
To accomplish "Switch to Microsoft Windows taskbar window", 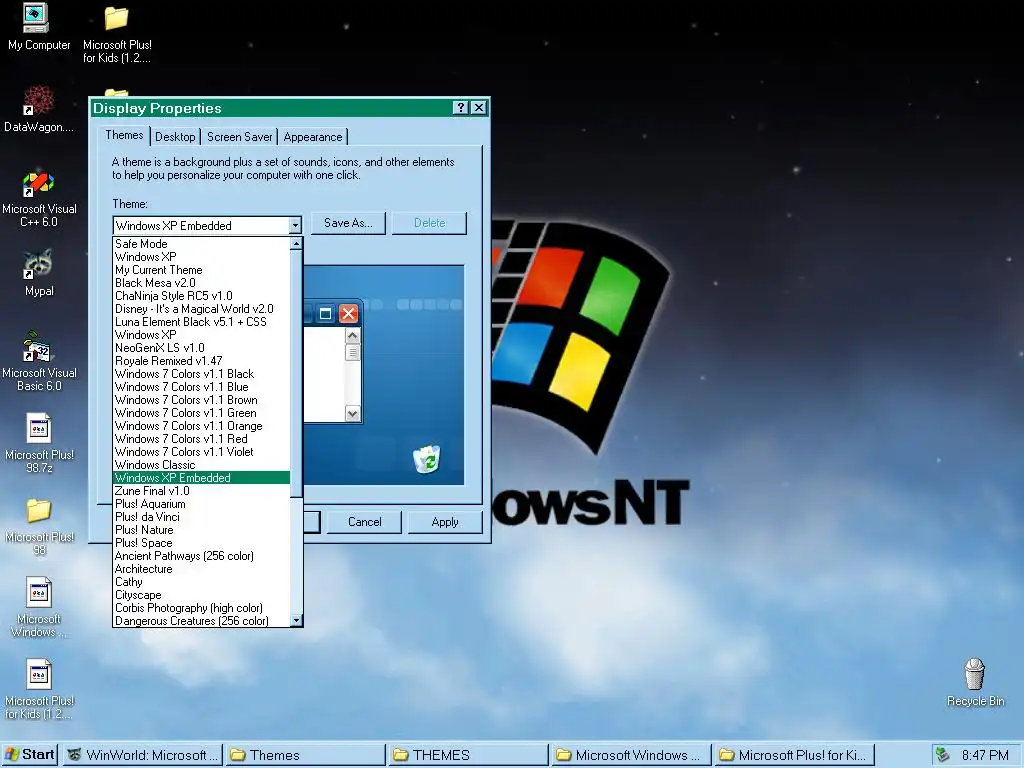I will [632, 755].
